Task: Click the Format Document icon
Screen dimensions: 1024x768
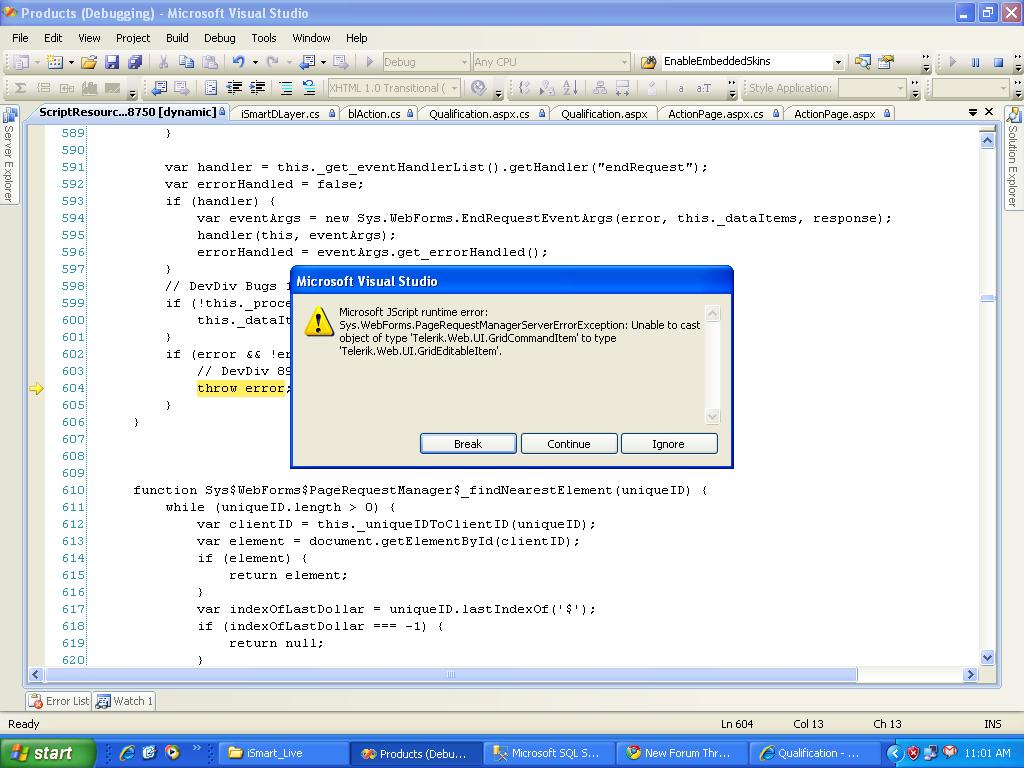Action: [x=211, y=88]
